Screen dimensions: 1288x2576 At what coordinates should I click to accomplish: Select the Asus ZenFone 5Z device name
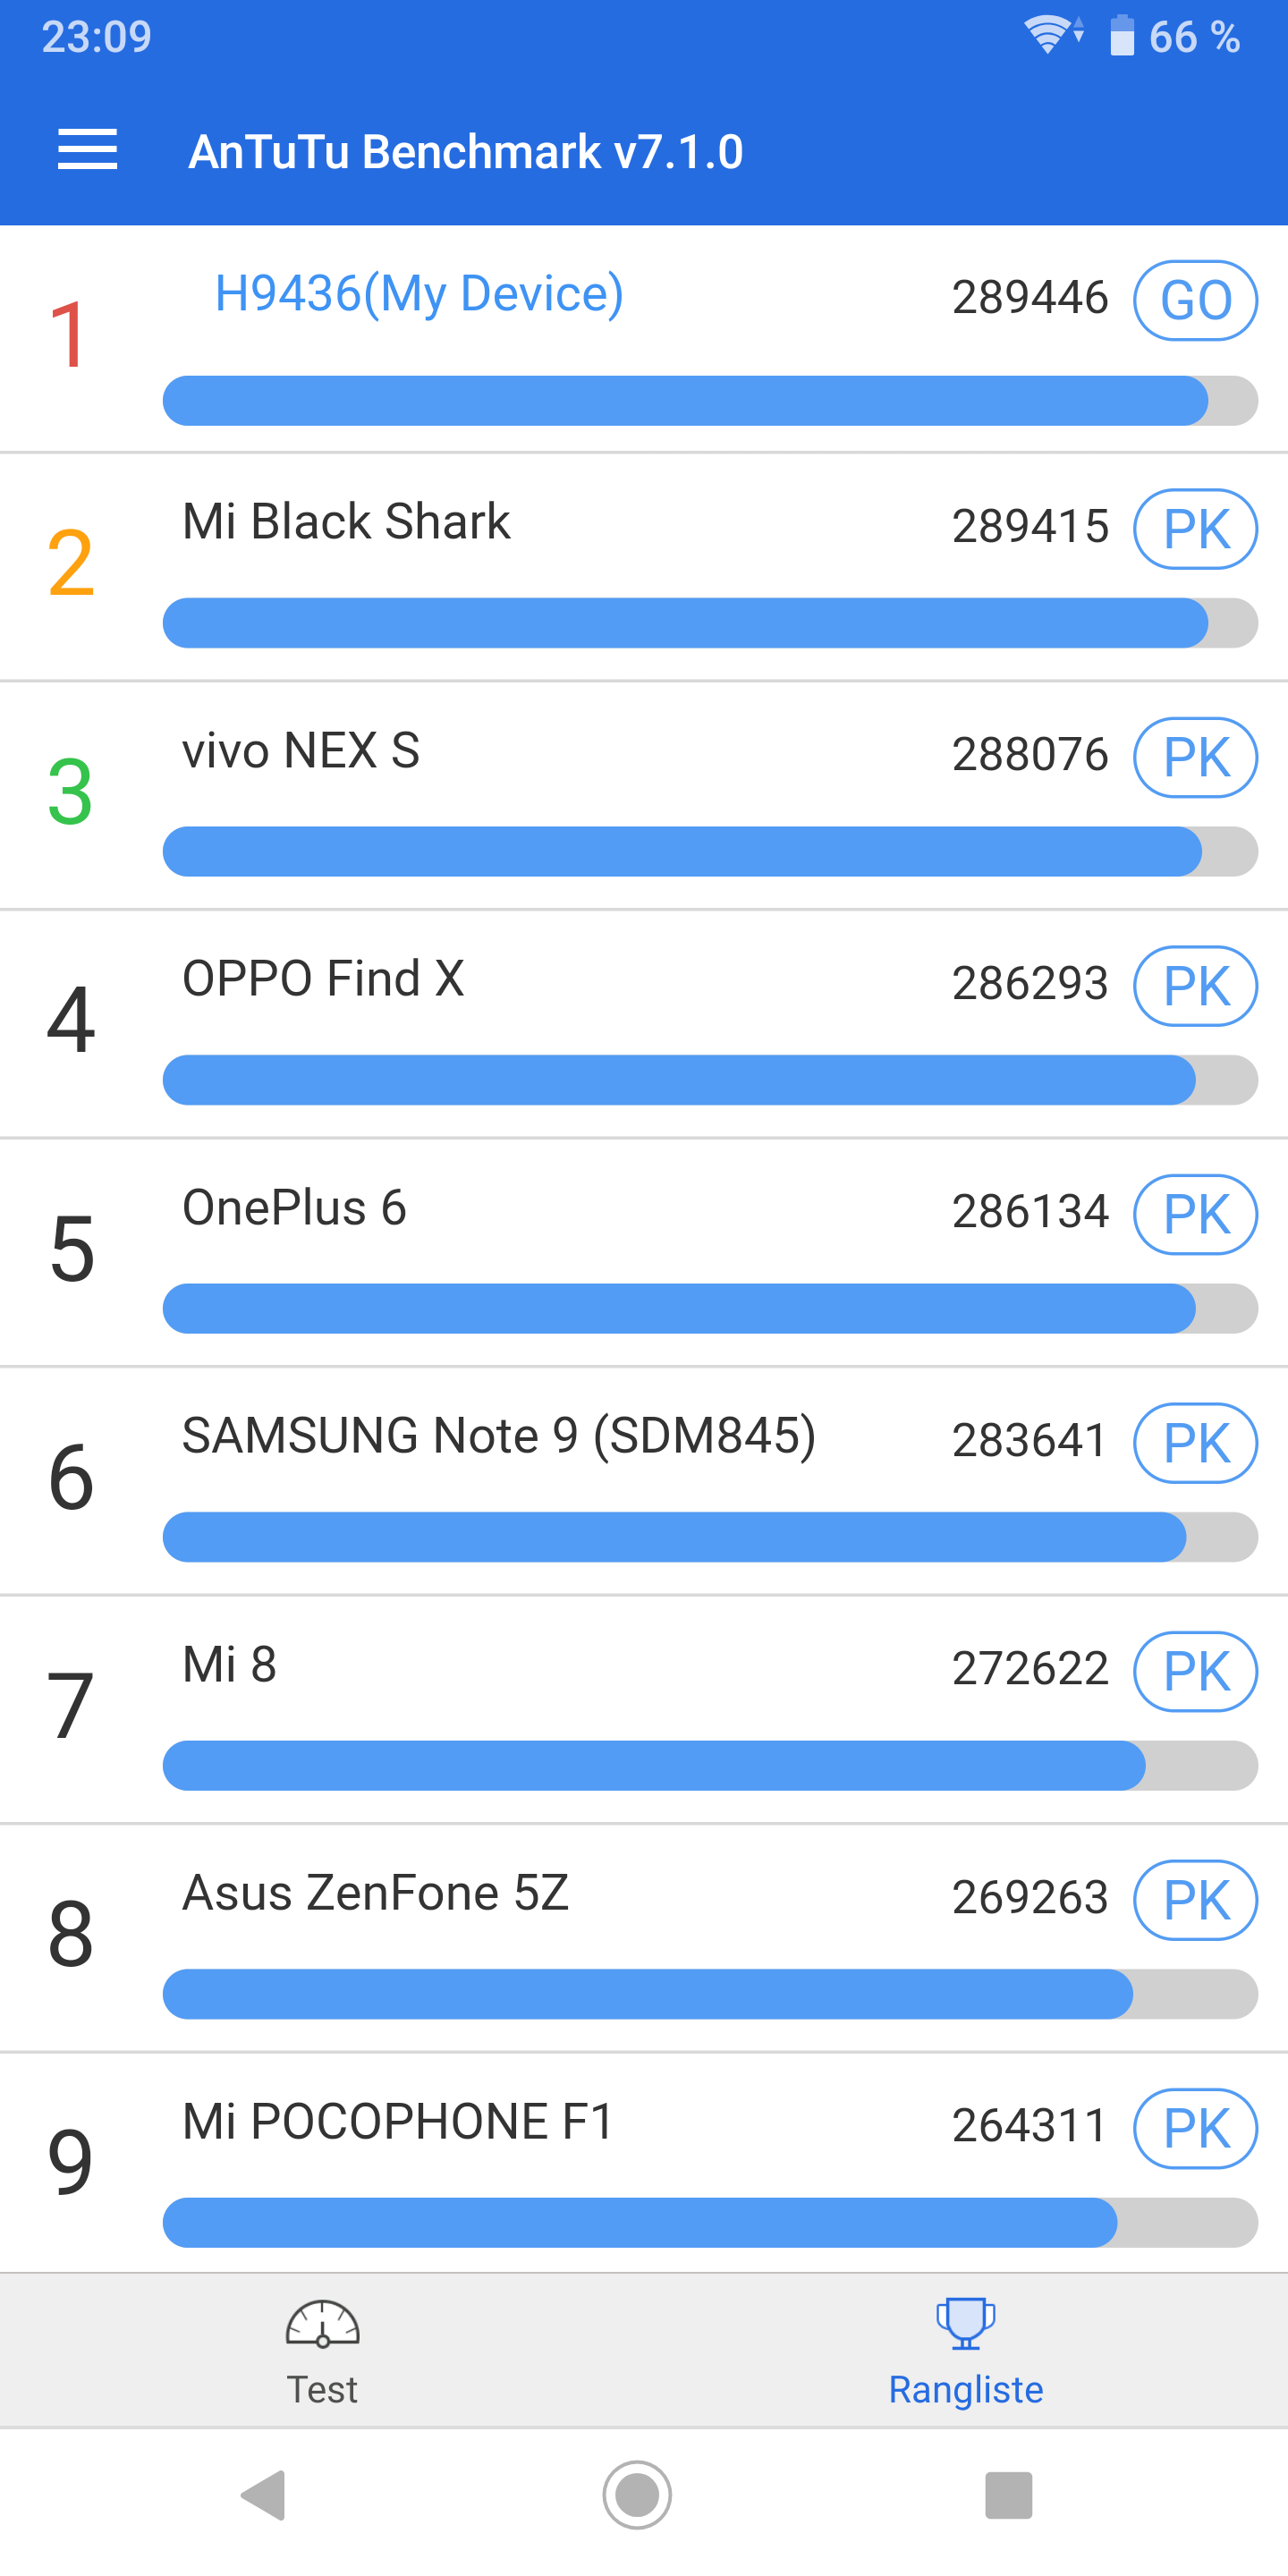(375, 1893)
